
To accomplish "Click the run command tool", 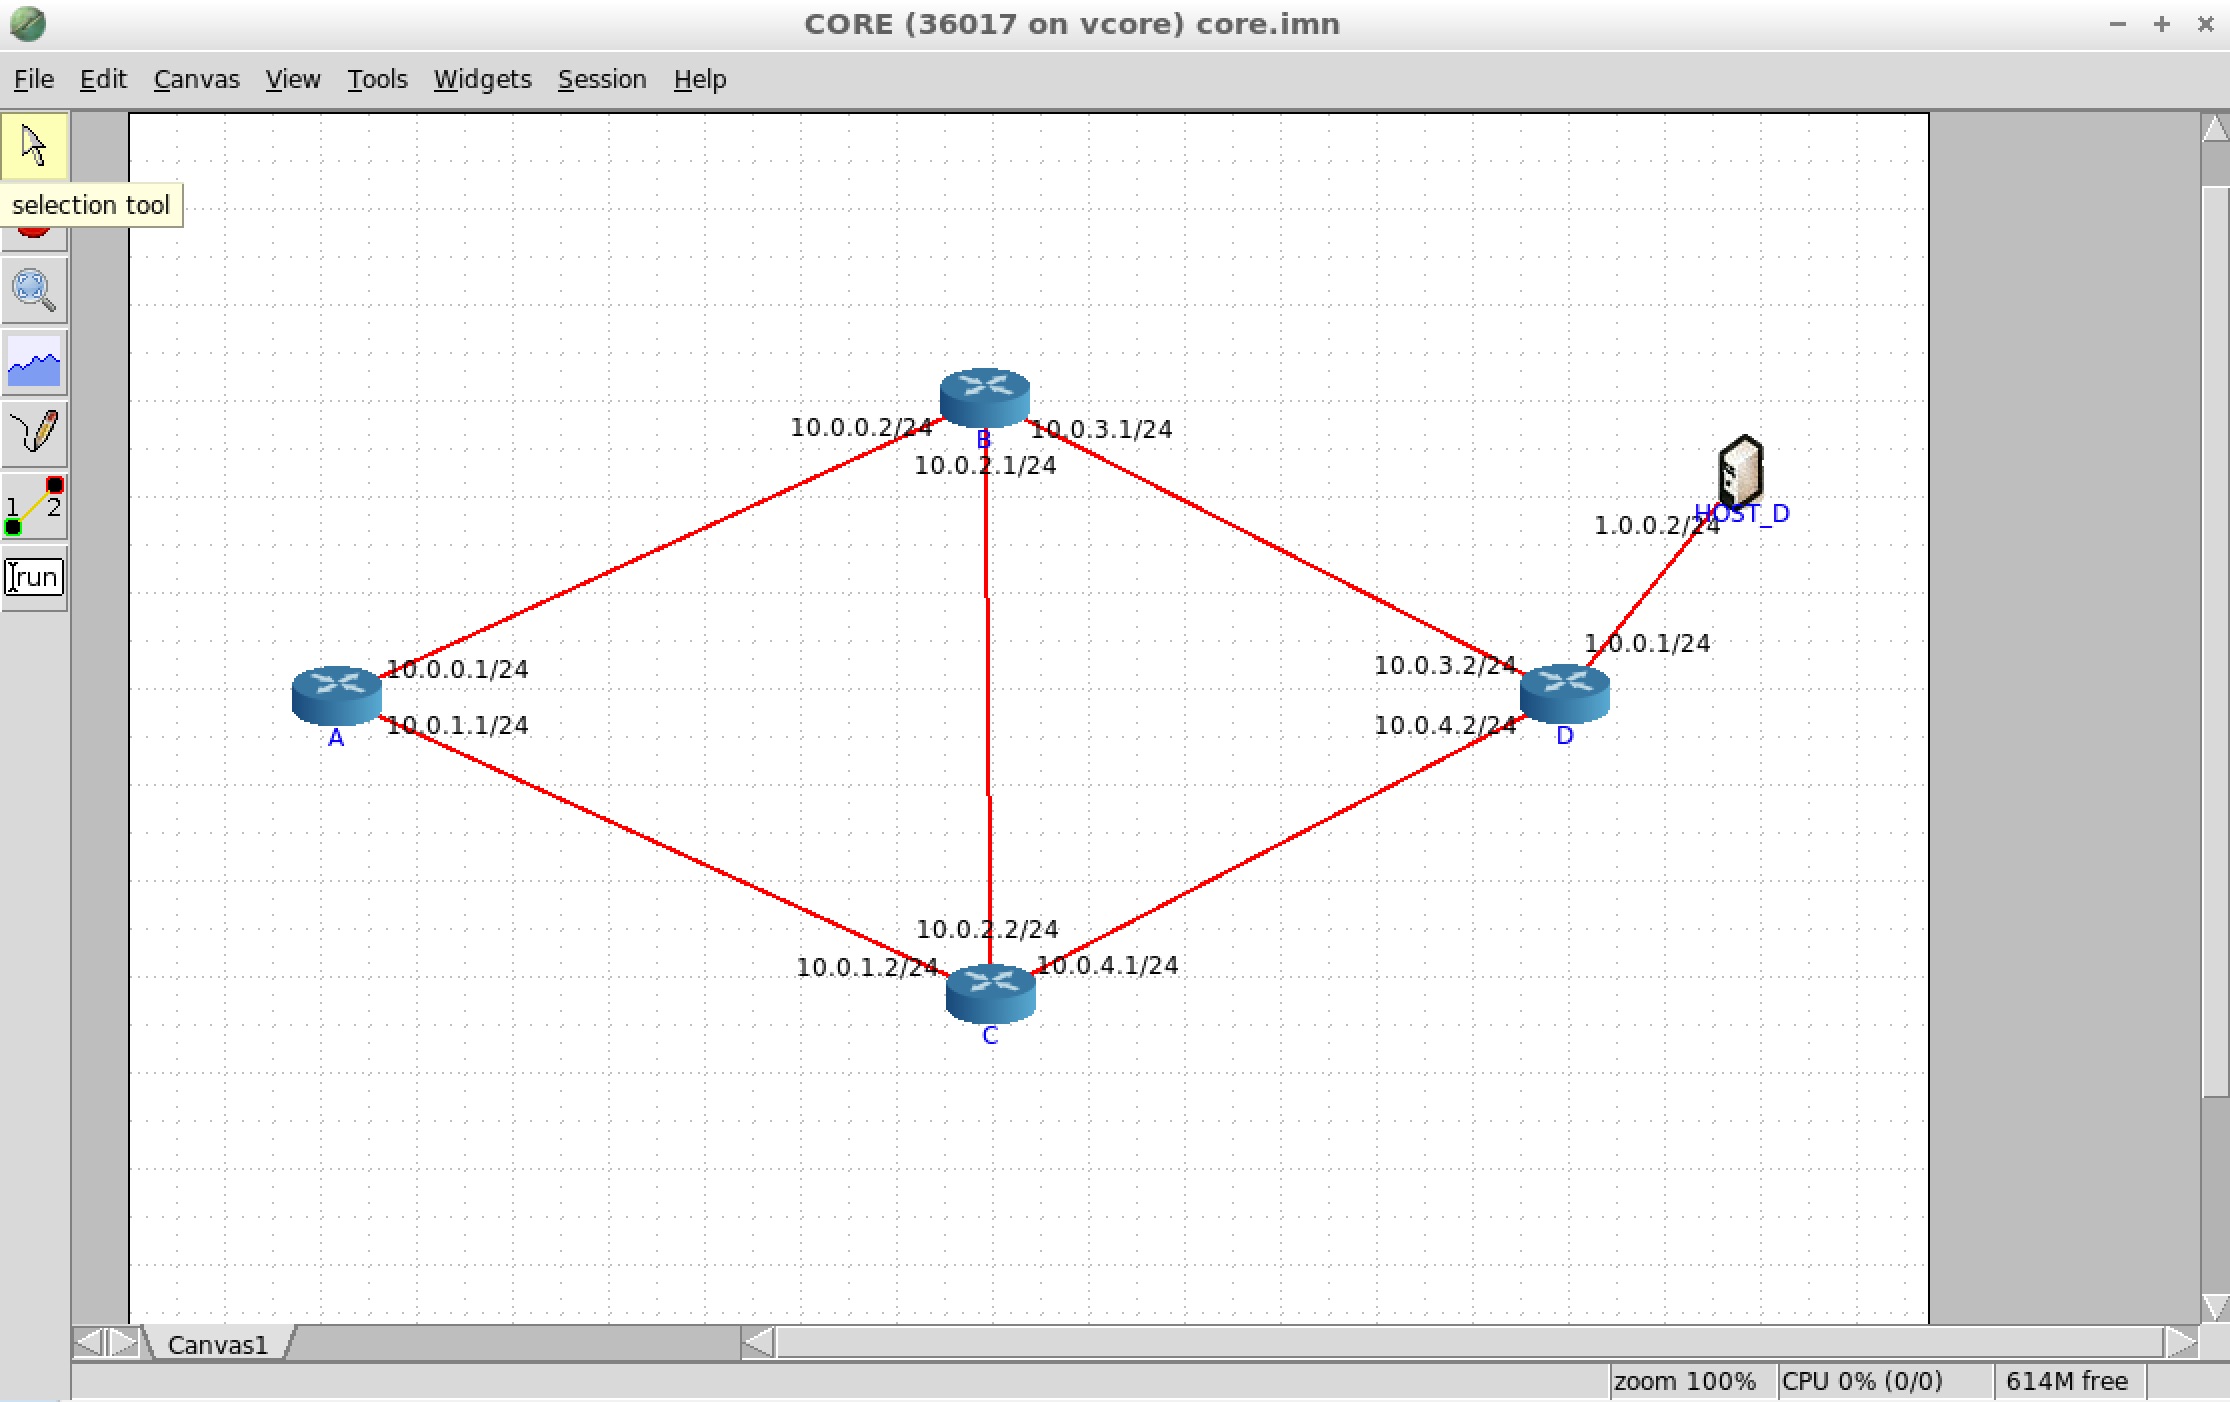I will click(x=34, y=577).
